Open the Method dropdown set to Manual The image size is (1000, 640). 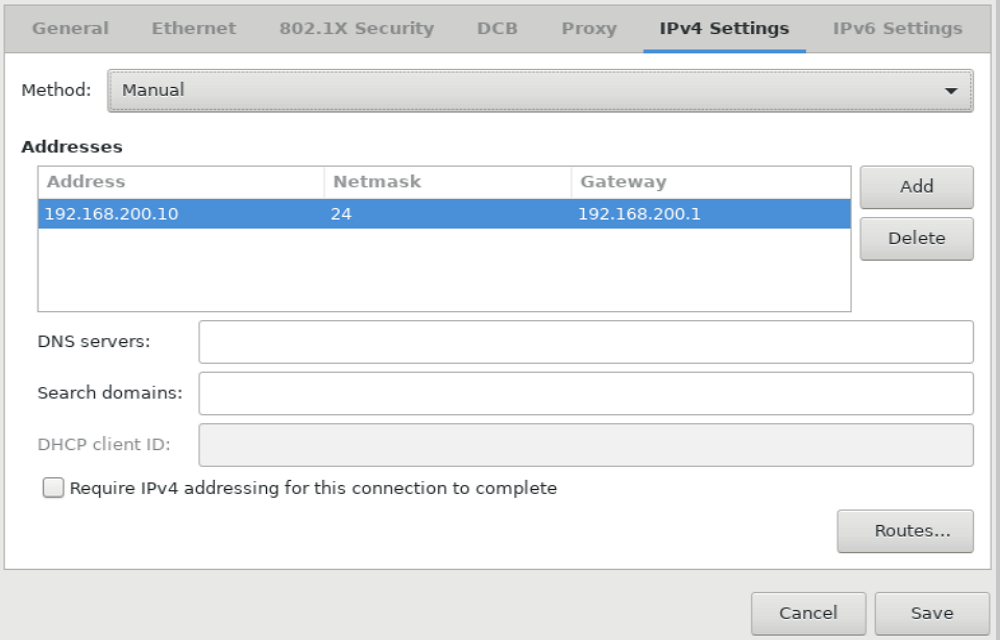point(540,90)
